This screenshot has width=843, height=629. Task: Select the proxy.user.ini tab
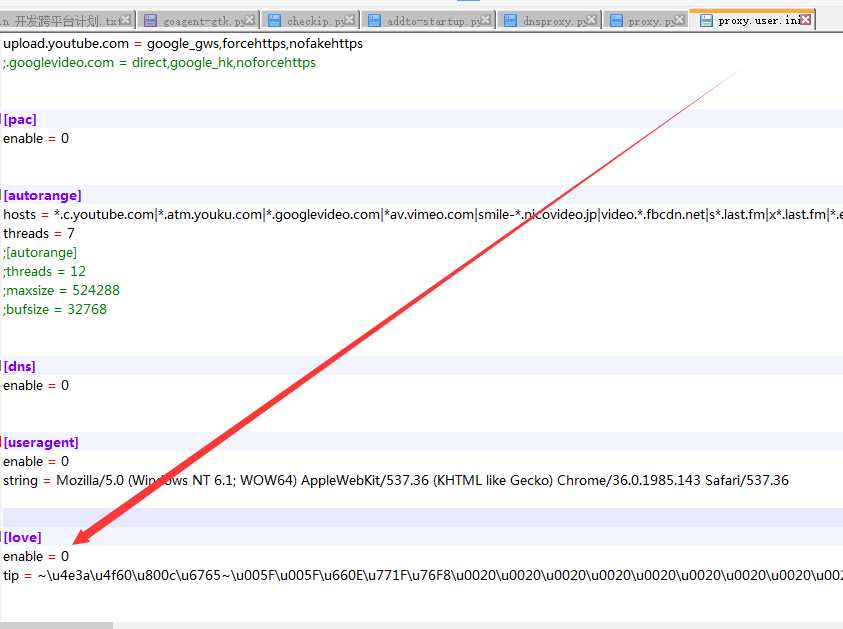click(753, 20)
